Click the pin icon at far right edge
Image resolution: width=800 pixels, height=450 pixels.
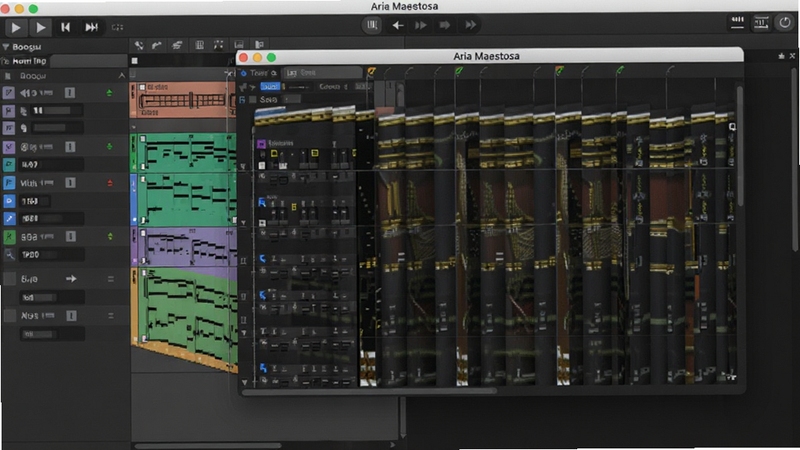coord(781,56)
